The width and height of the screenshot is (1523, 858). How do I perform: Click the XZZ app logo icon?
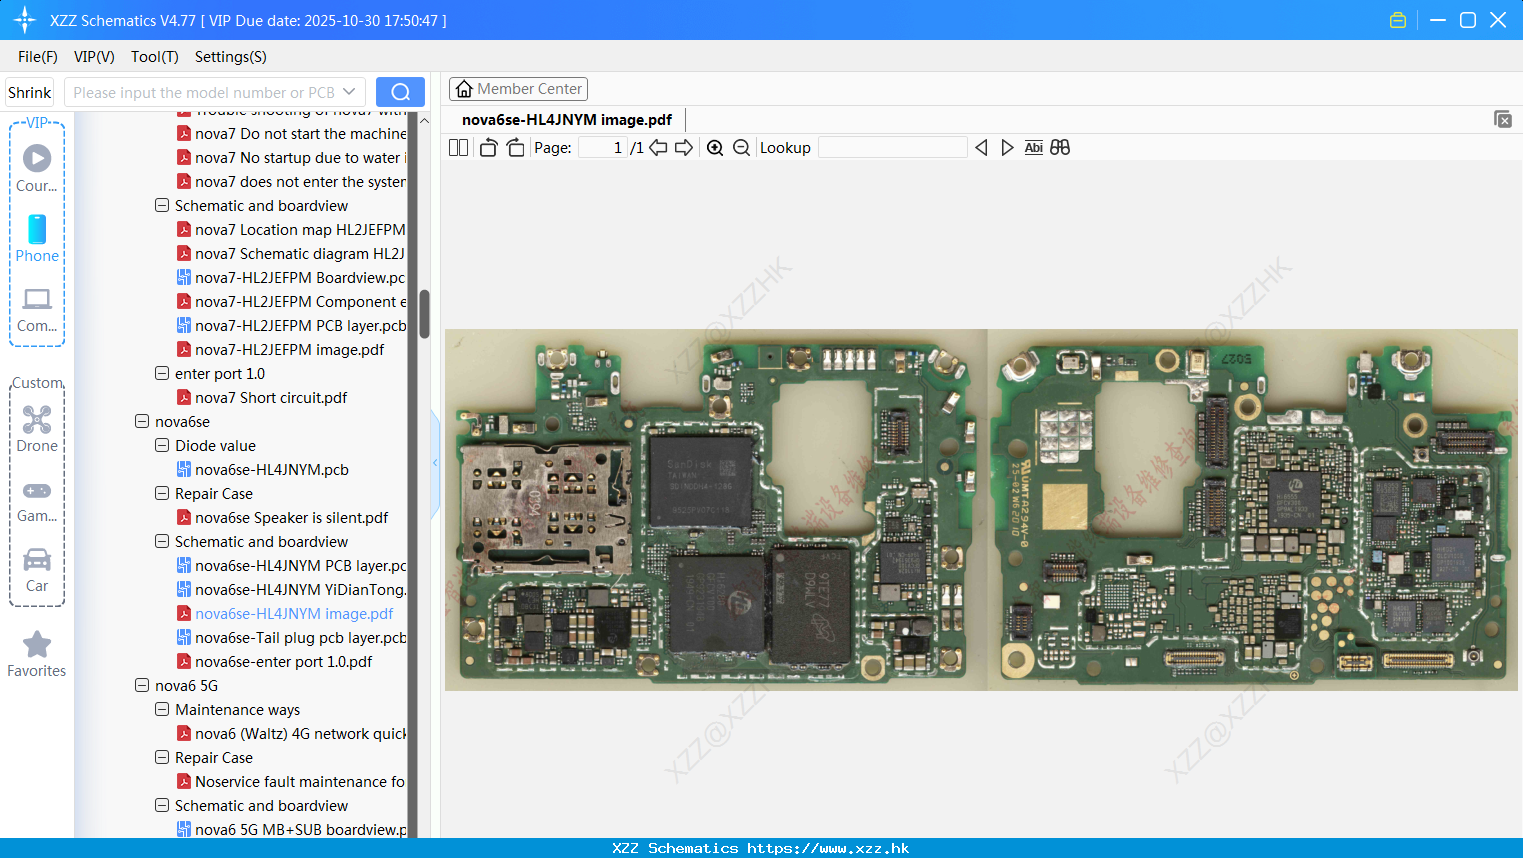[24, 20]
